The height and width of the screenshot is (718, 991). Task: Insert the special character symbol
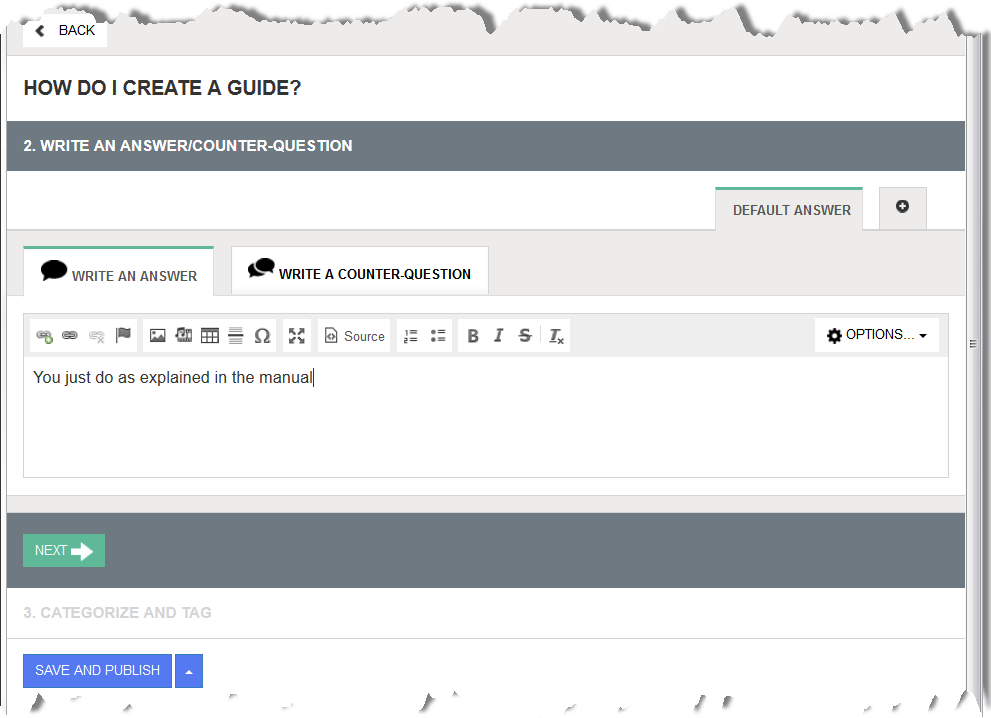point(262,335)
